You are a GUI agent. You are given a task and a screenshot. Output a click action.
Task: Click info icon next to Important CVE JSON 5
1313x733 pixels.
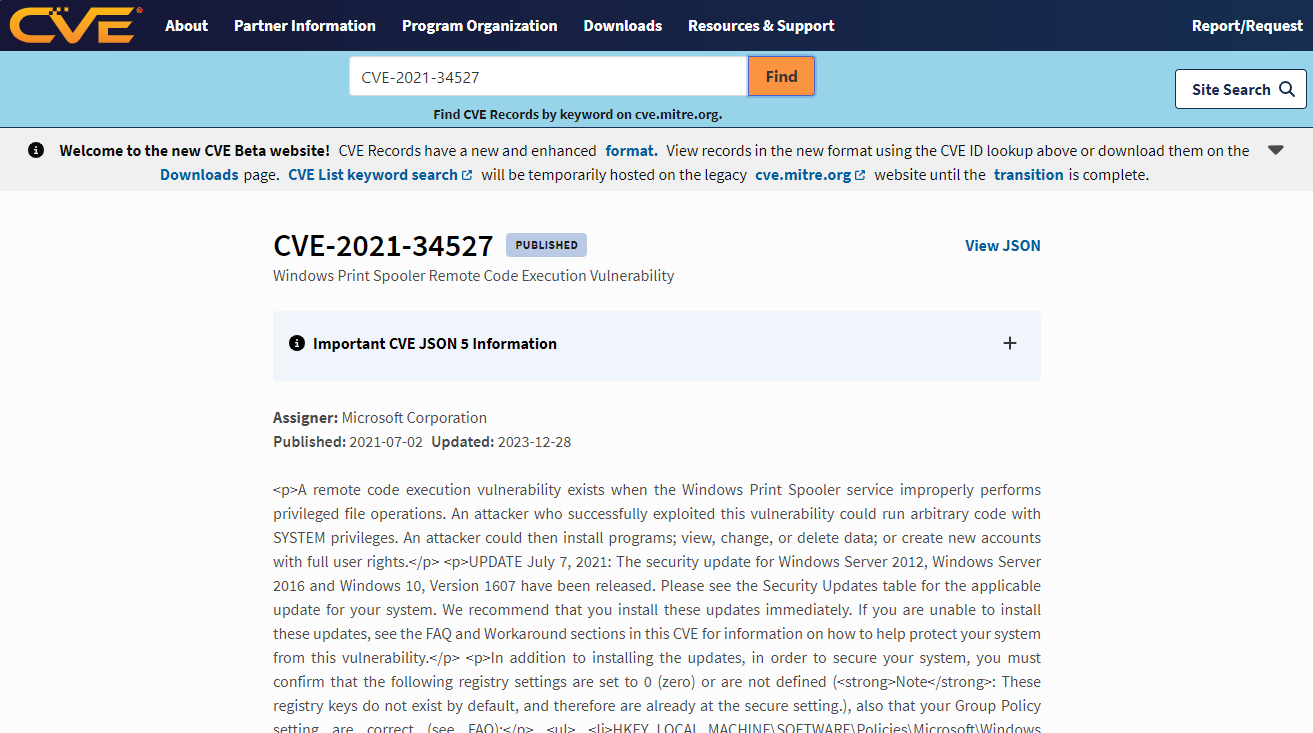pyautogui.click(x=296, y=343)
